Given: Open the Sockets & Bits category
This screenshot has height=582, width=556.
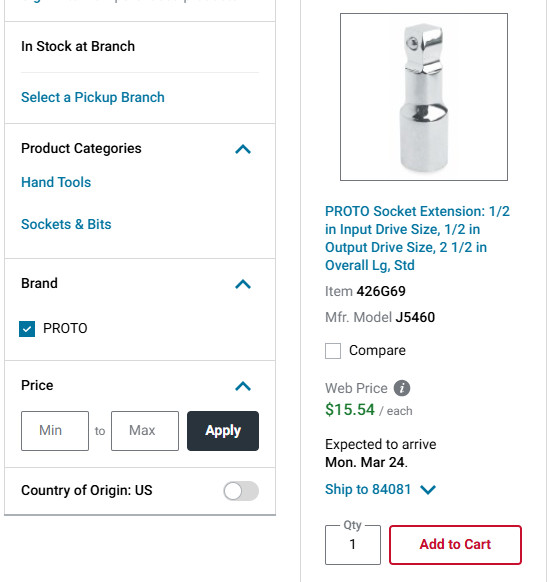Looking at the screenshot, I should point(66,224).
